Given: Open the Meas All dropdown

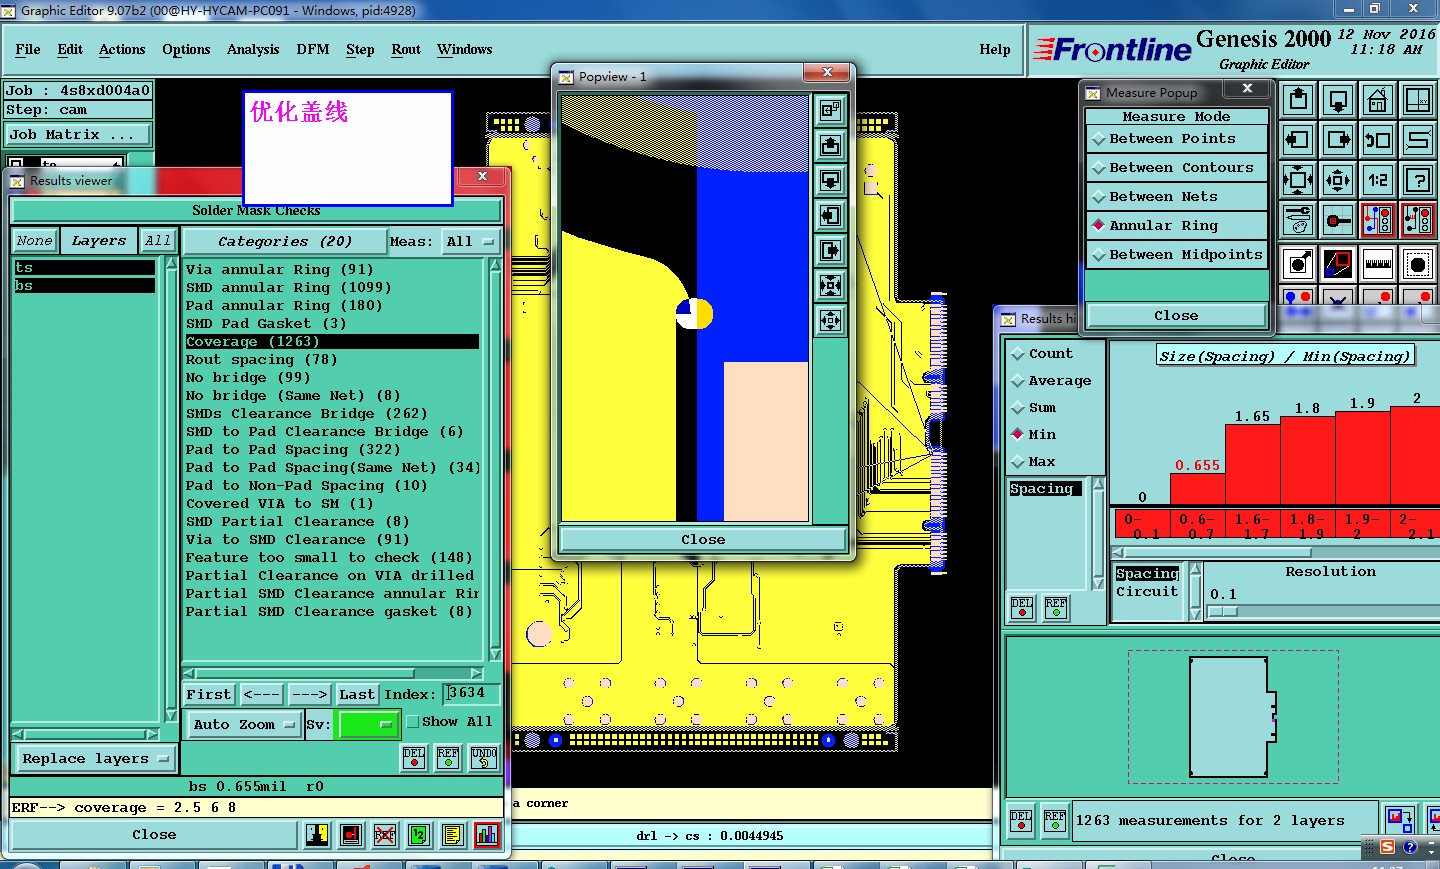Looking at the screenshot, I should pos(471,242).
